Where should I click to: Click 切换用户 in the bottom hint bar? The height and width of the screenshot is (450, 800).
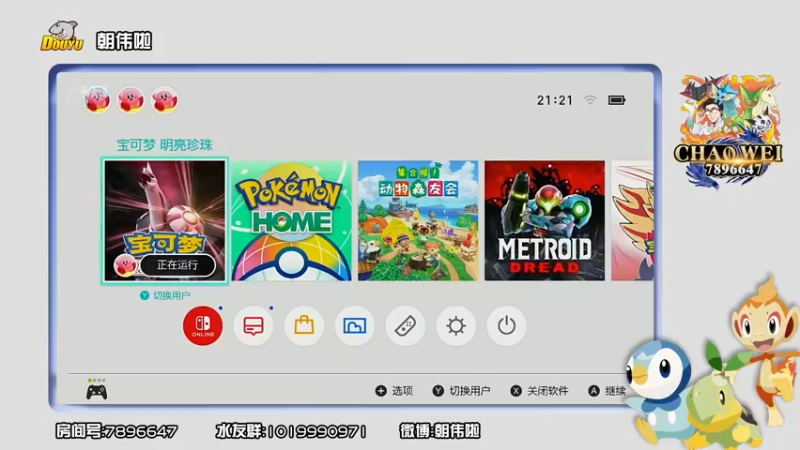462,391
